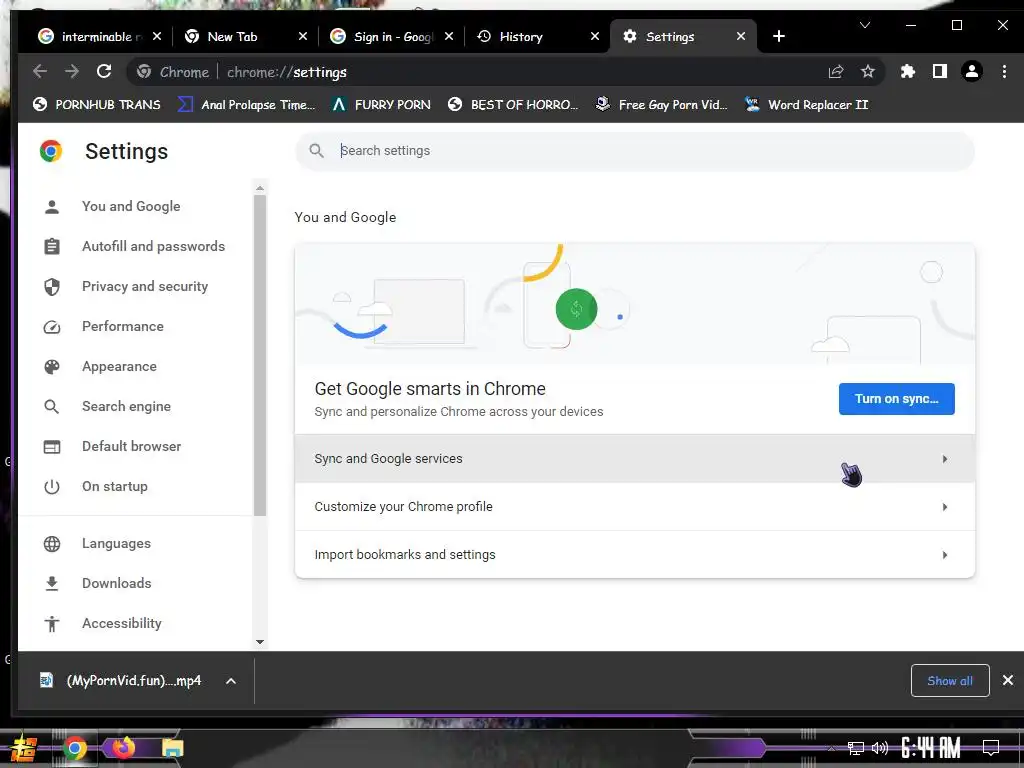Open the Extensions puzzle icon

pos(908,71)
